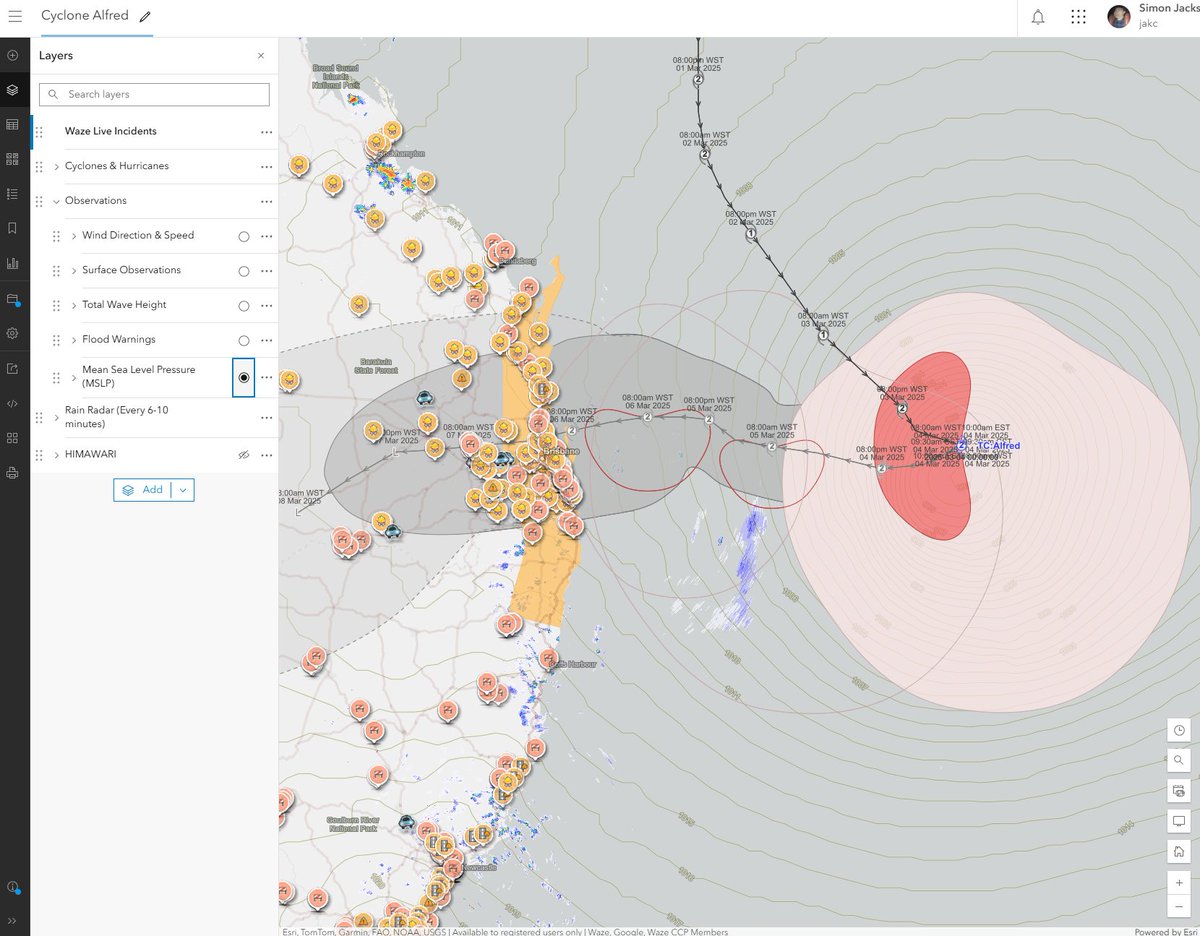Open Add button dropdown arrow
Viewport: 1200px width, 936px height.
pyautogui.click(x=182, y=490)
